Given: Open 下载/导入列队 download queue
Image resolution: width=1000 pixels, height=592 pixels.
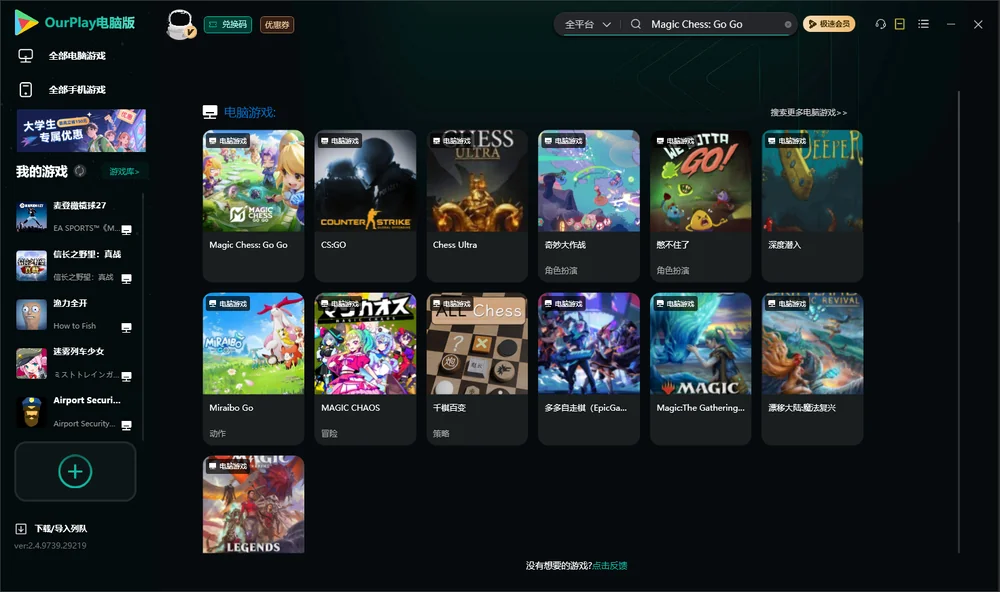Looking at the screenshot, I should coord(52,528).
